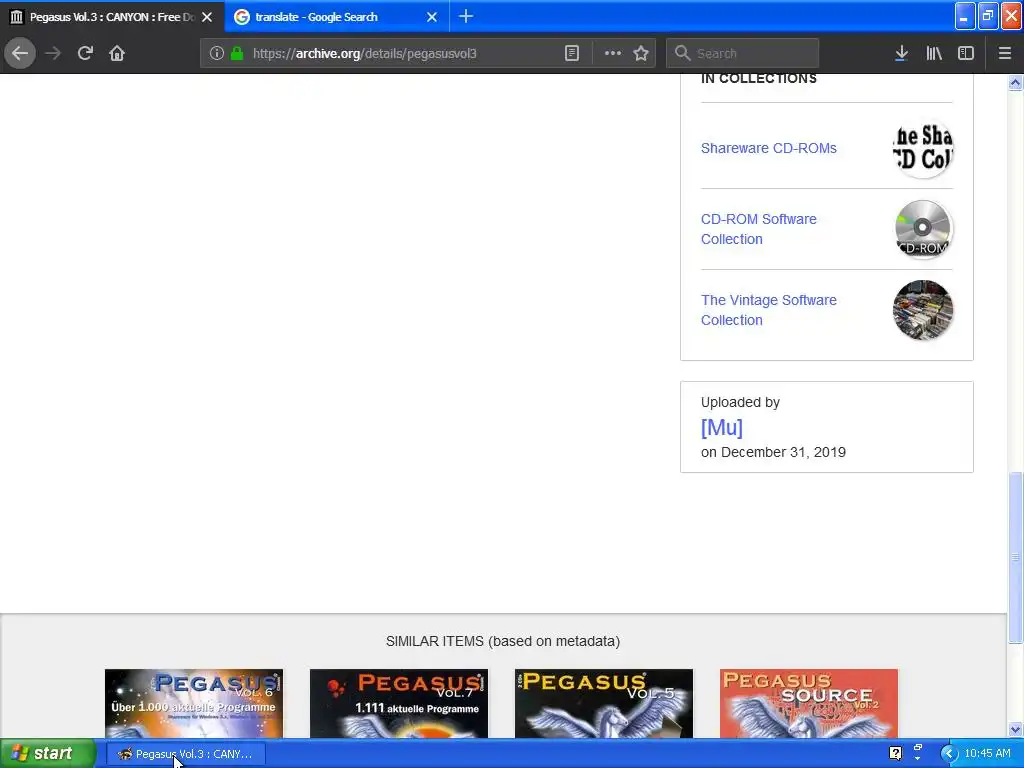Open the CD-ROM Software Collection link
Image resolution: width=1024 pixels, height=768 pixels.
(759, 229)
